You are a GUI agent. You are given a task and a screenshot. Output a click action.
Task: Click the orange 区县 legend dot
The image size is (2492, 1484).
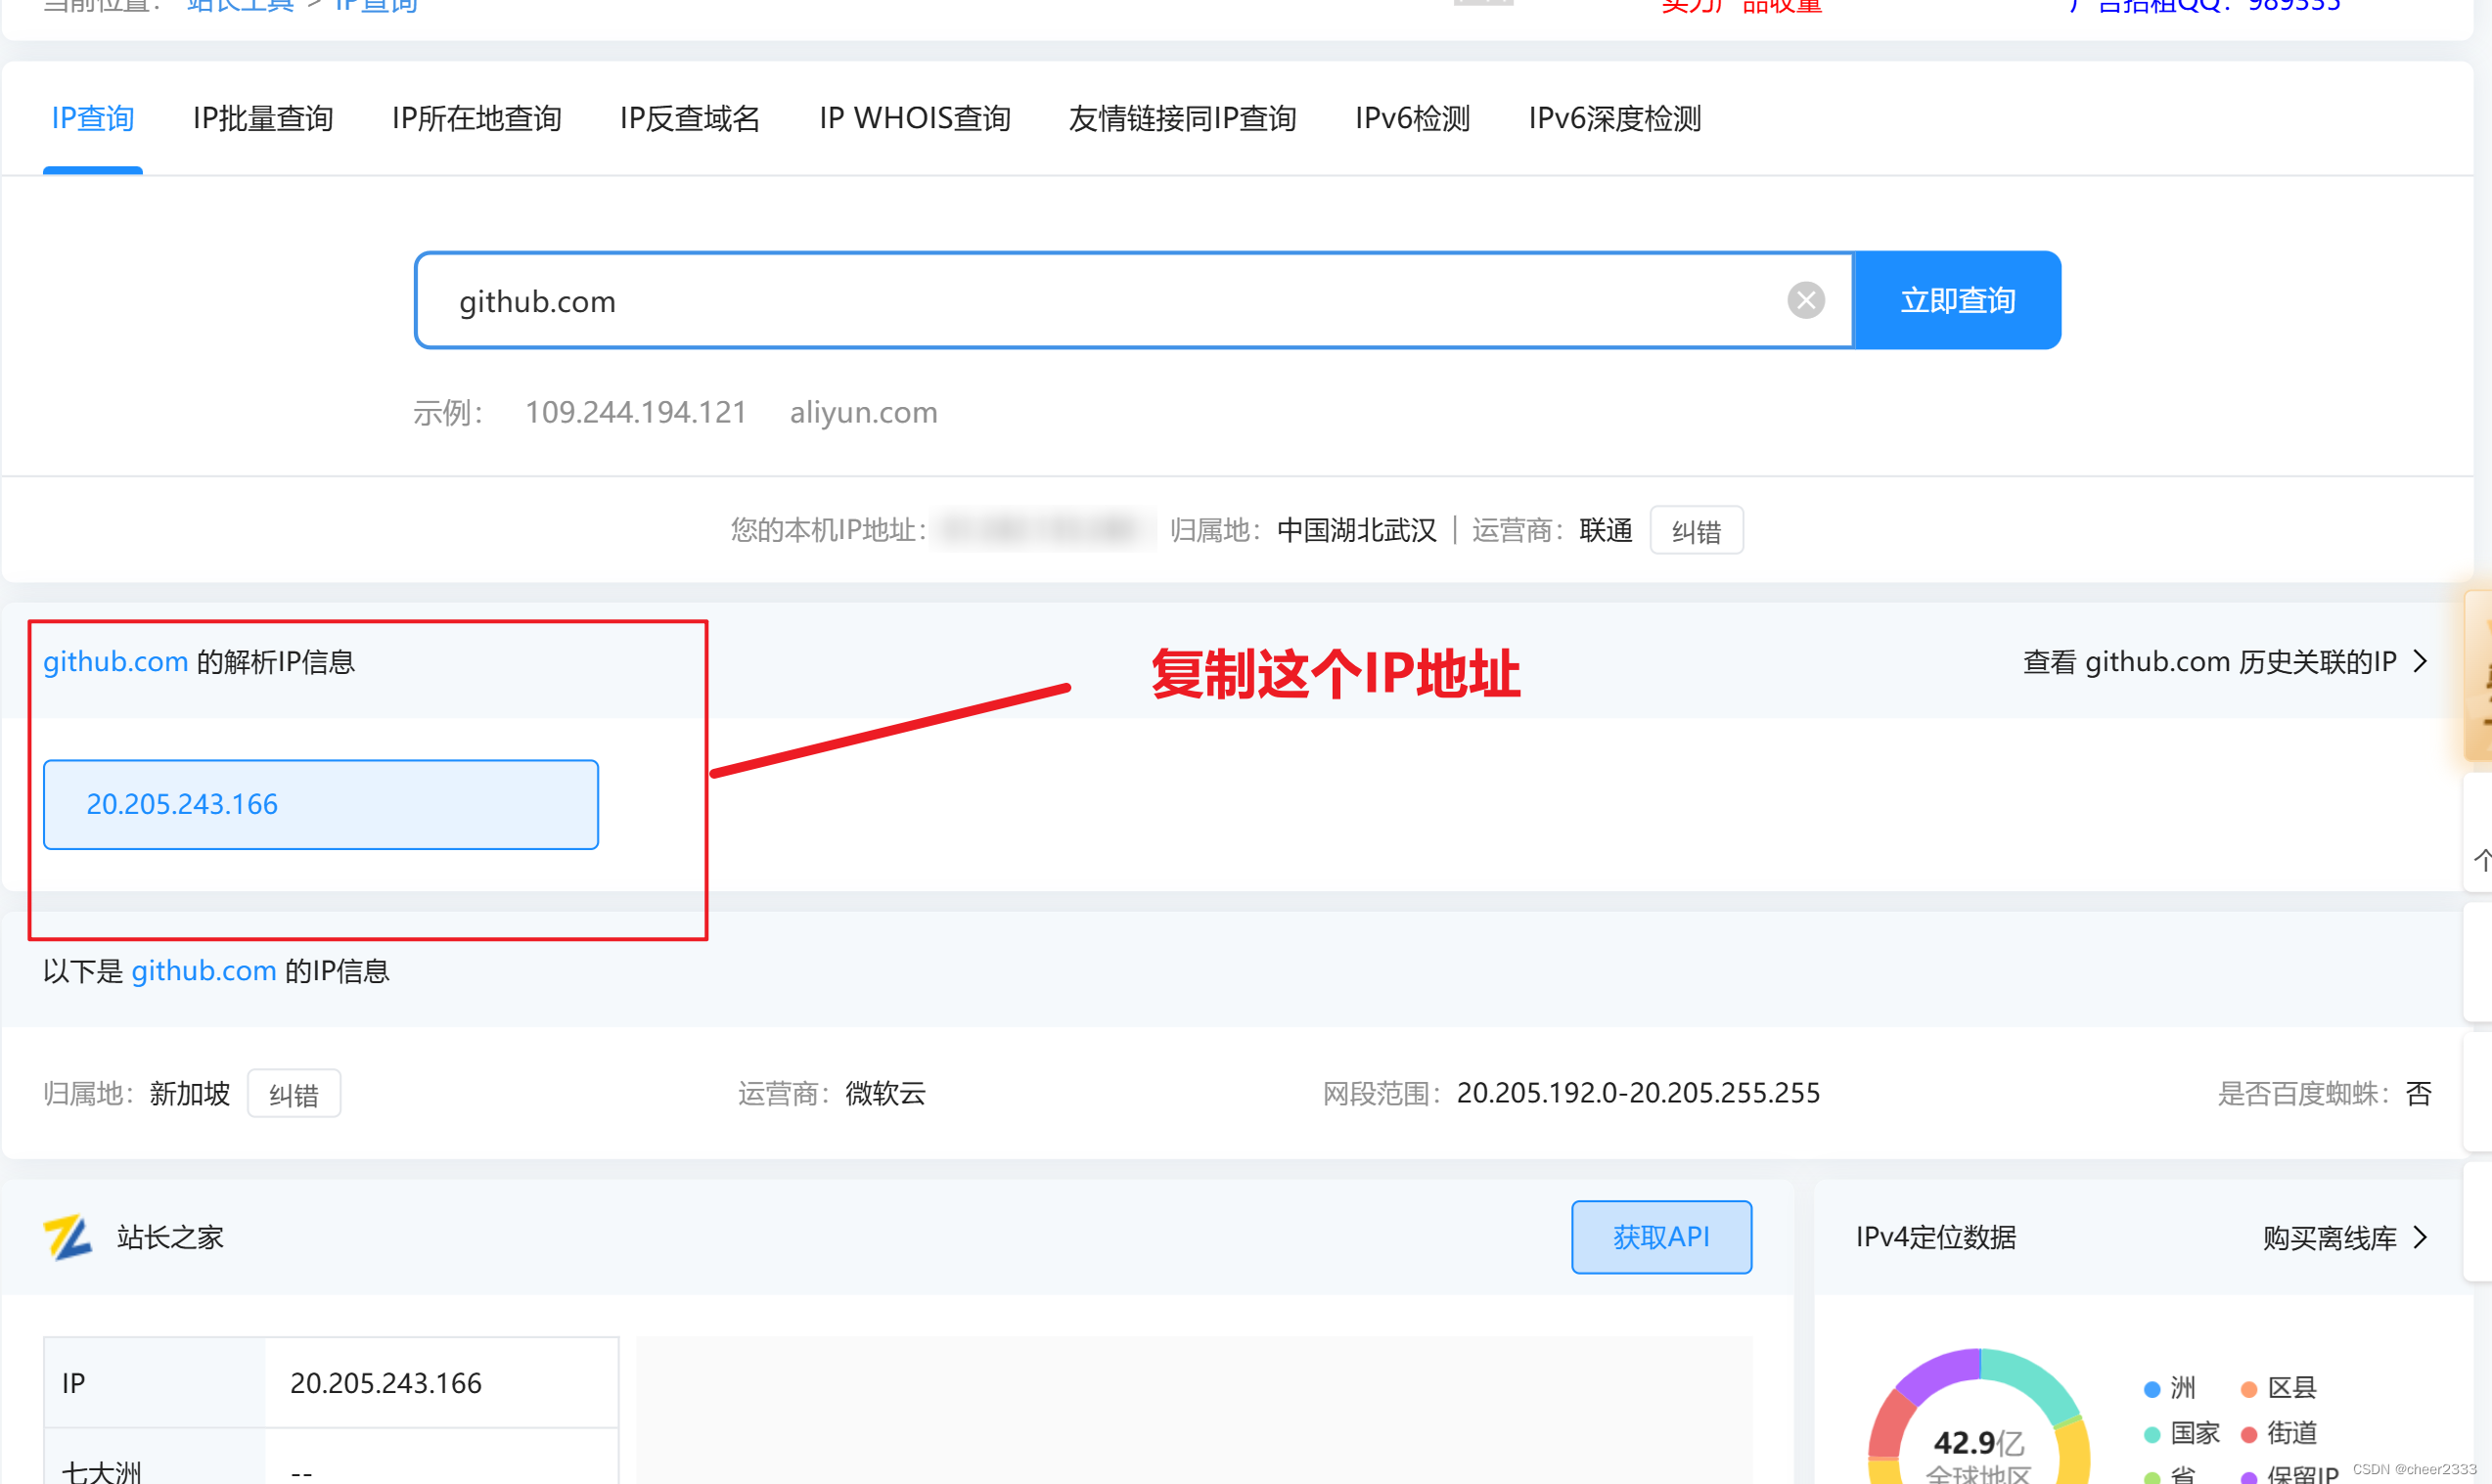tap(2249, 1389)
